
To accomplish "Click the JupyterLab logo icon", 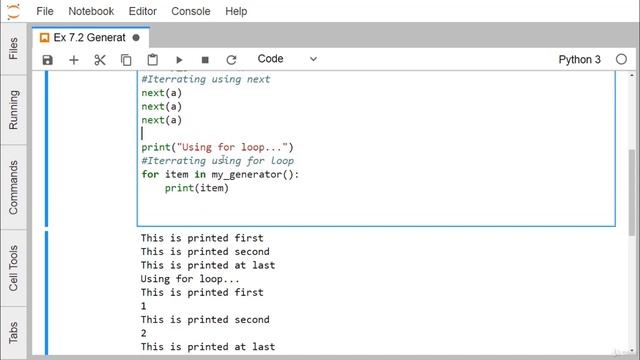I will point(13,11).
